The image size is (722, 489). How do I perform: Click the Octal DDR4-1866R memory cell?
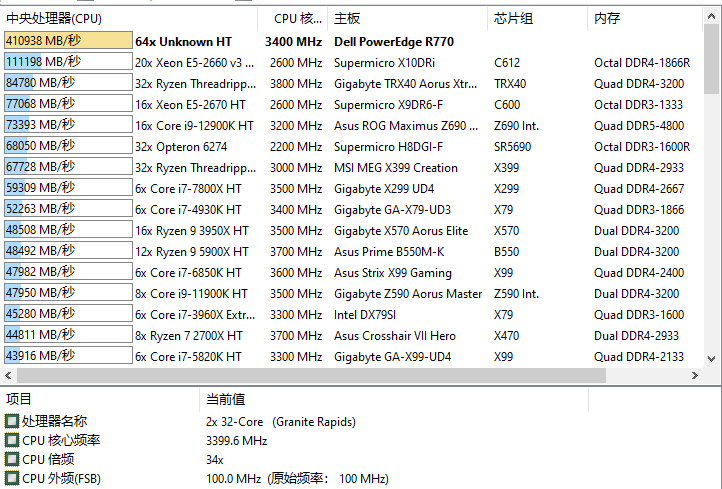point(642,63)
